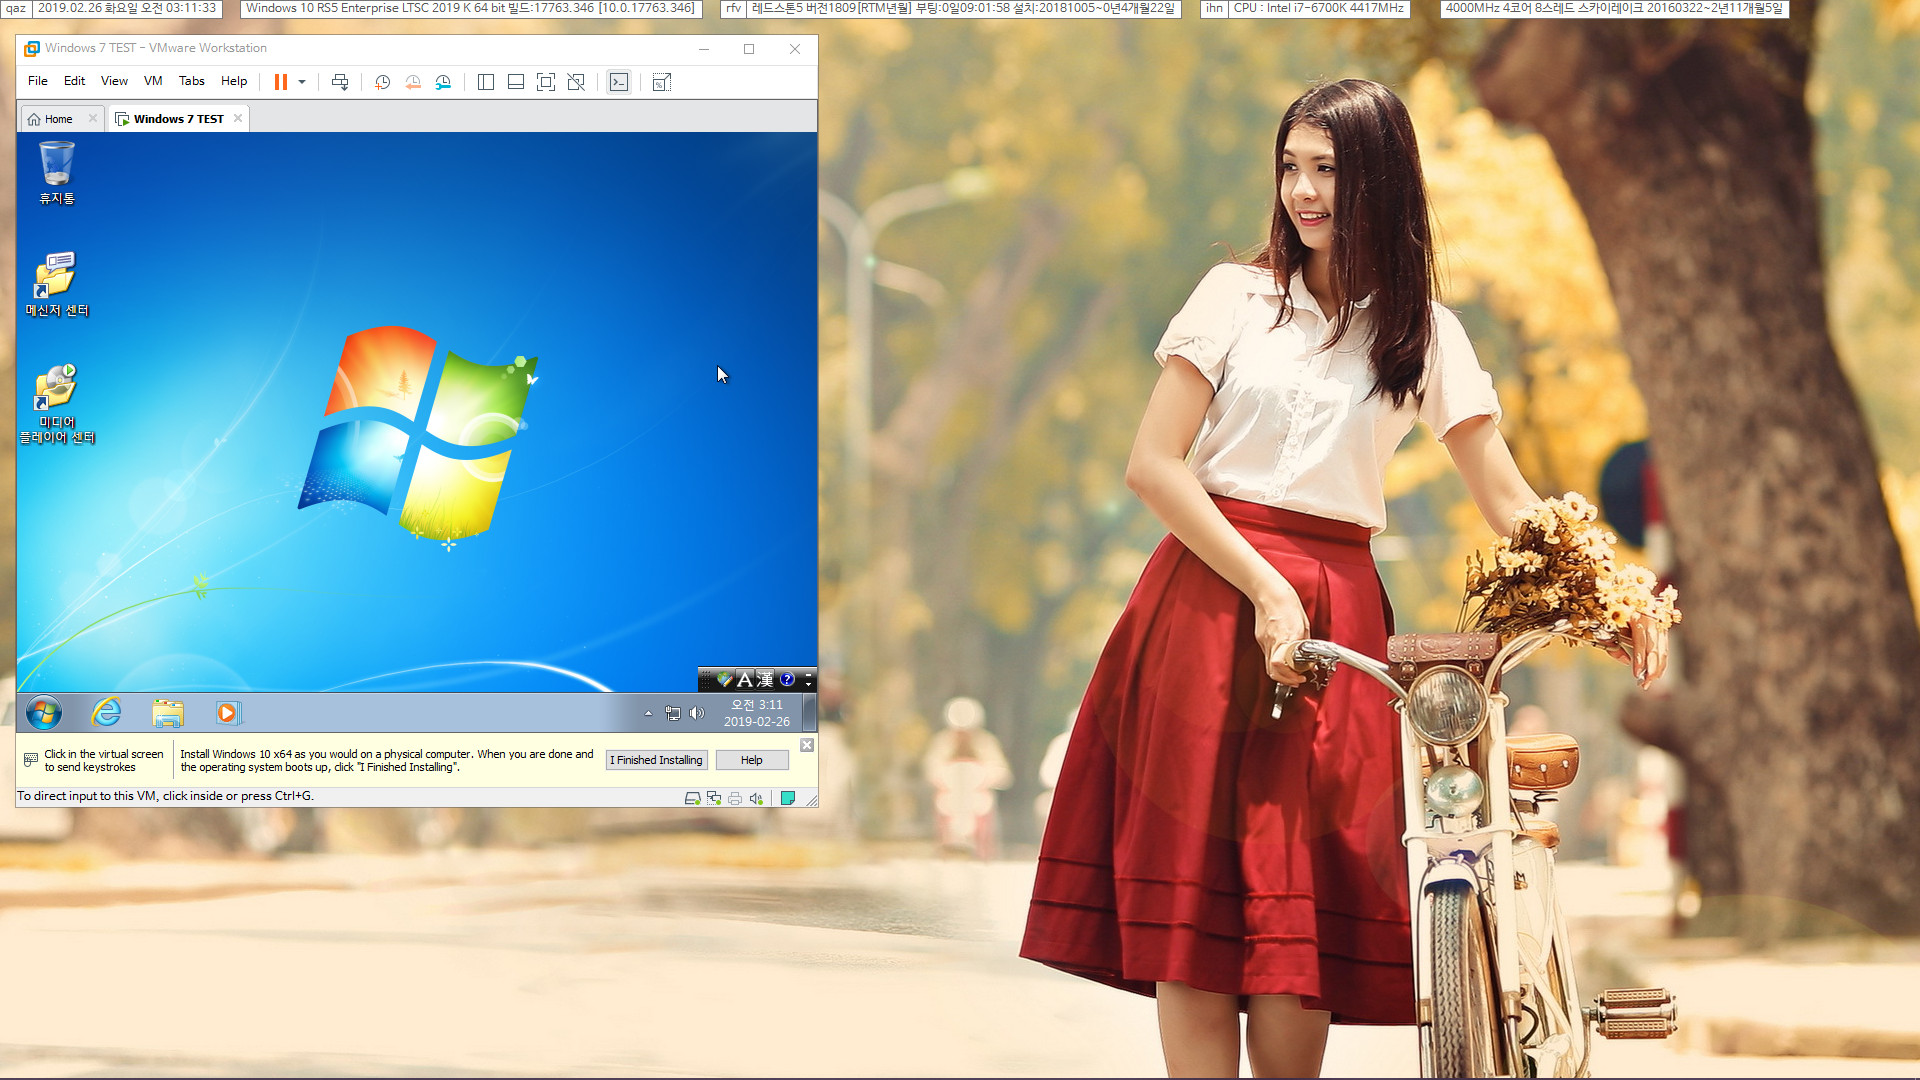This screenshot has height=1080, width=1920.
Task: Click the network adapter status icon
Action: click(714, 798)
